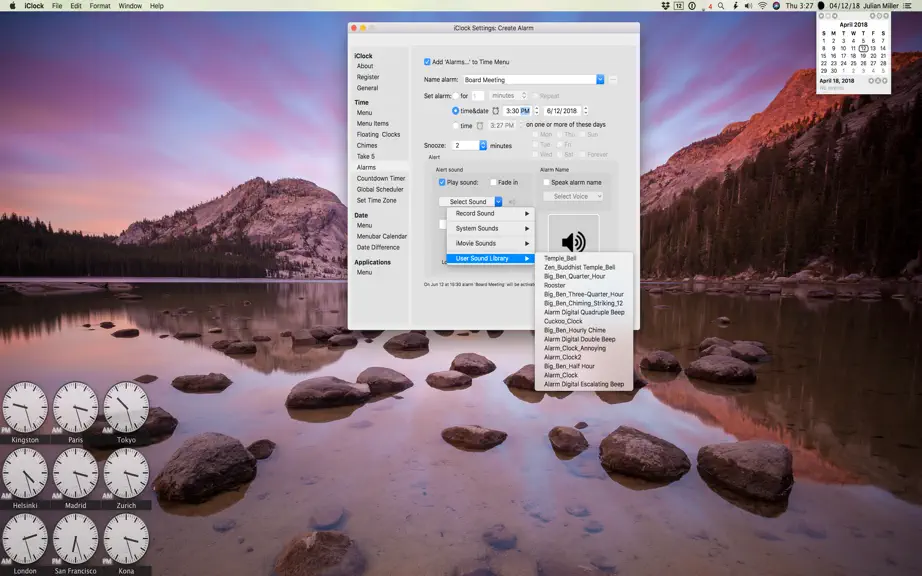Screen dimensions: 922x576
Task: Click the Tokyo floating clock face
Action: [x=126, y=407]
